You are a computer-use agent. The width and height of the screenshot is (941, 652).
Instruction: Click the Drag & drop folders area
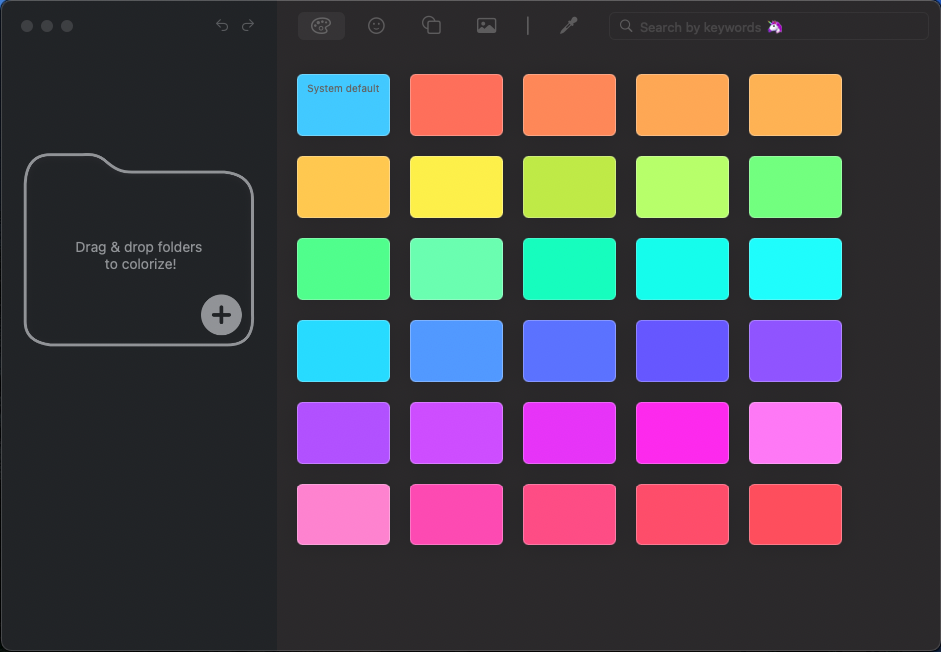coord(139,249)
